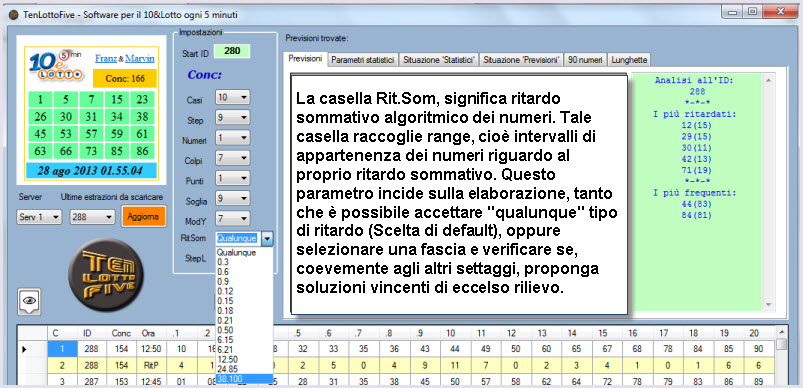Click the Franz link
803x388 pixels.
pos(105,58)
